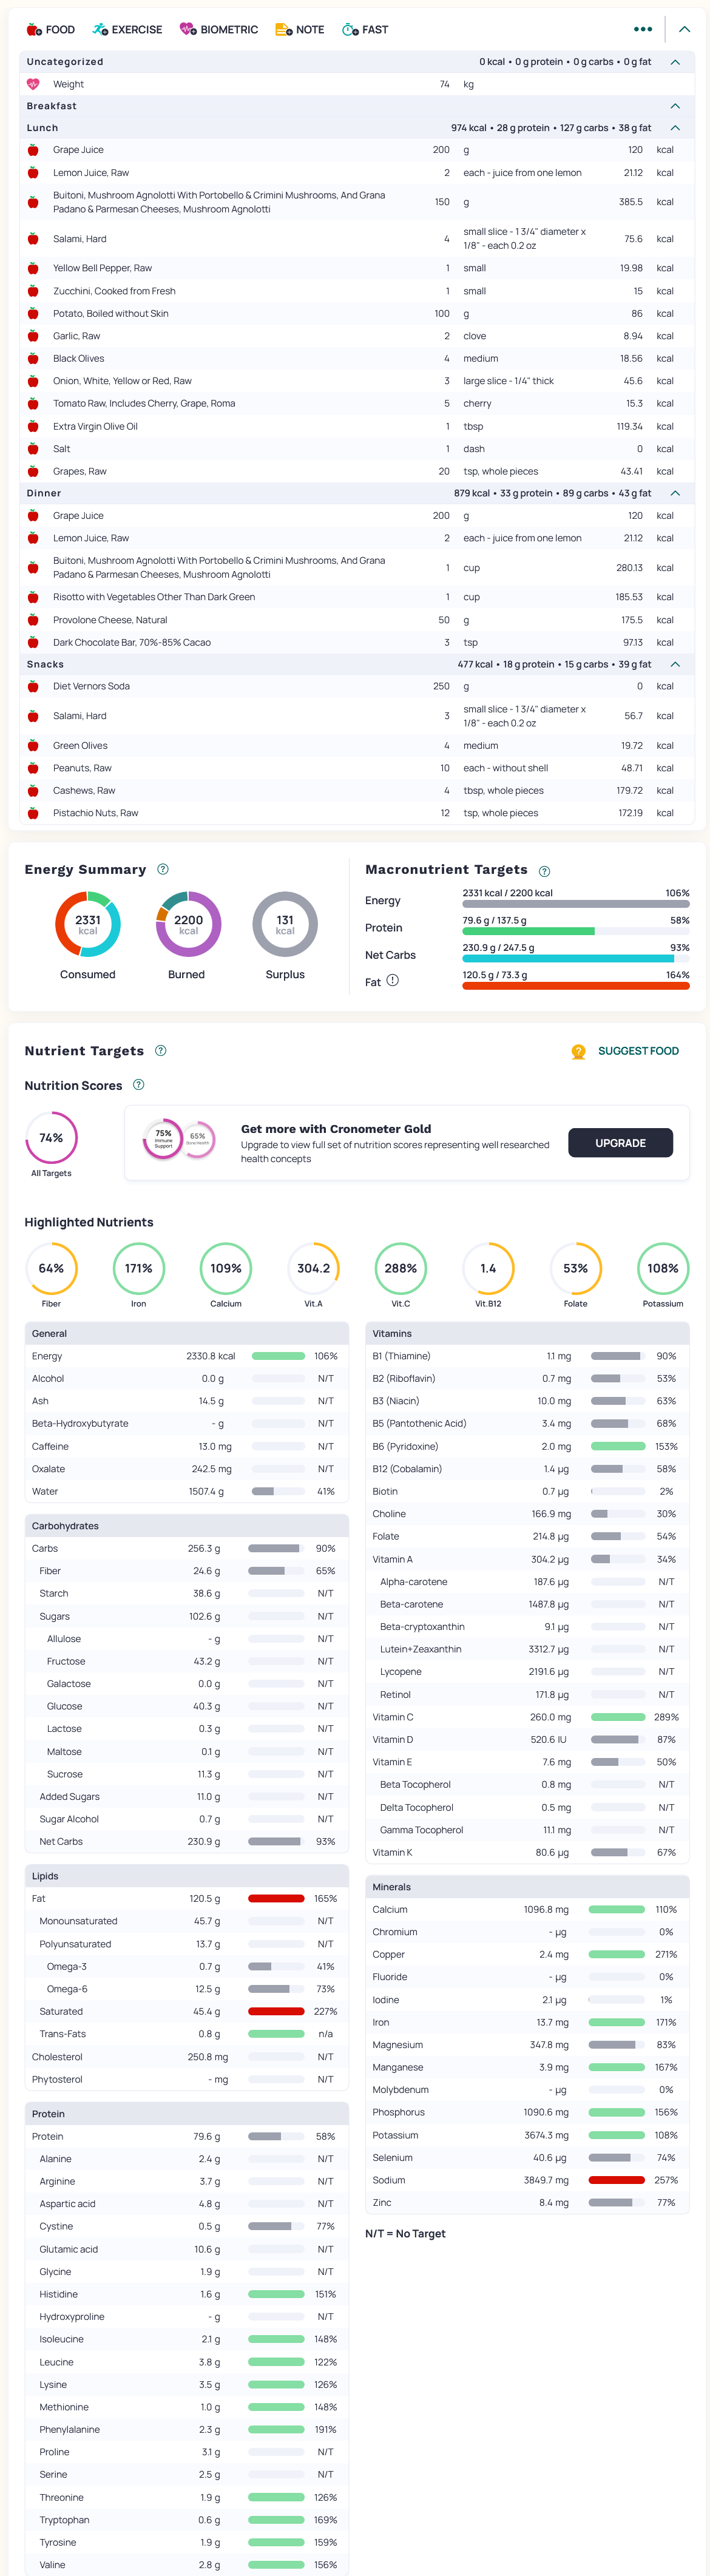The width and height of the screenshot is (710, 2576).
Task: Click the Macronutrient Targets help icon
Action: pyautogui.click(x=544, y=871)
